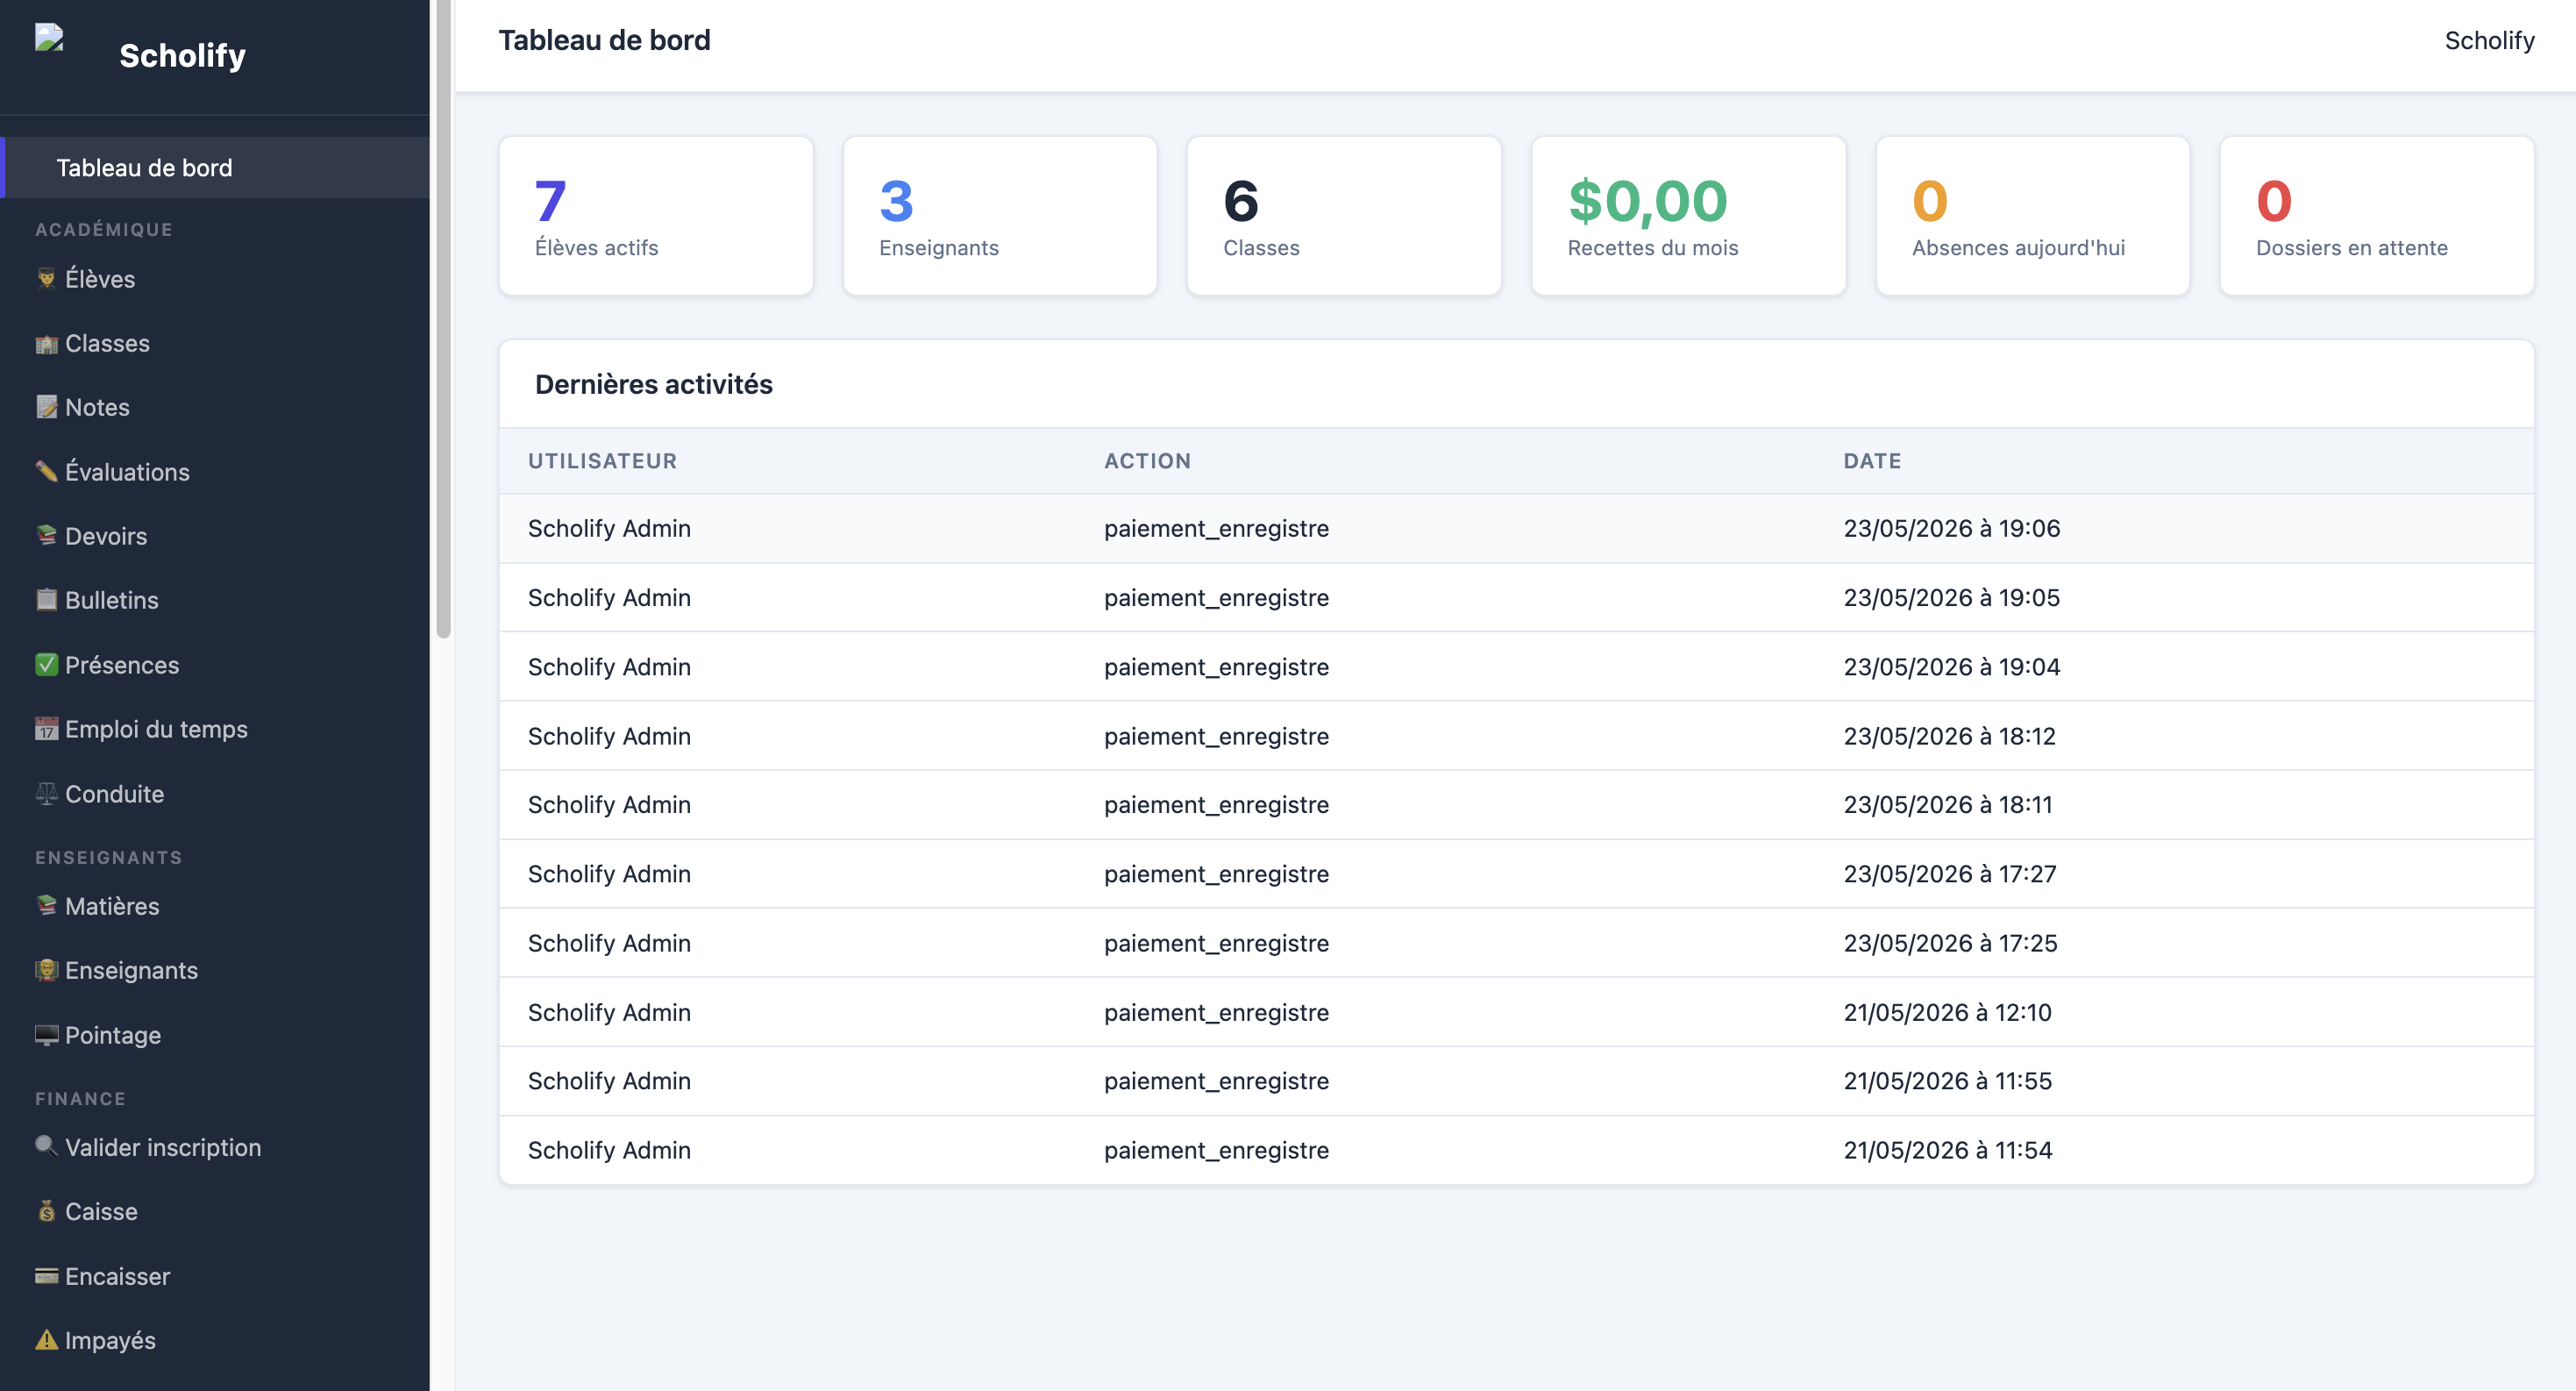Open Tableau de bord in sidebar

click(x=215, y=168)
